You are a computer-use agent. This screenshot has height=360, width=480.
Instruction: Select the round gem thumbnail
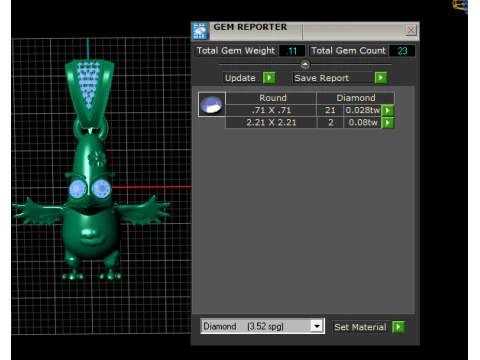click(x=212, y=104)
